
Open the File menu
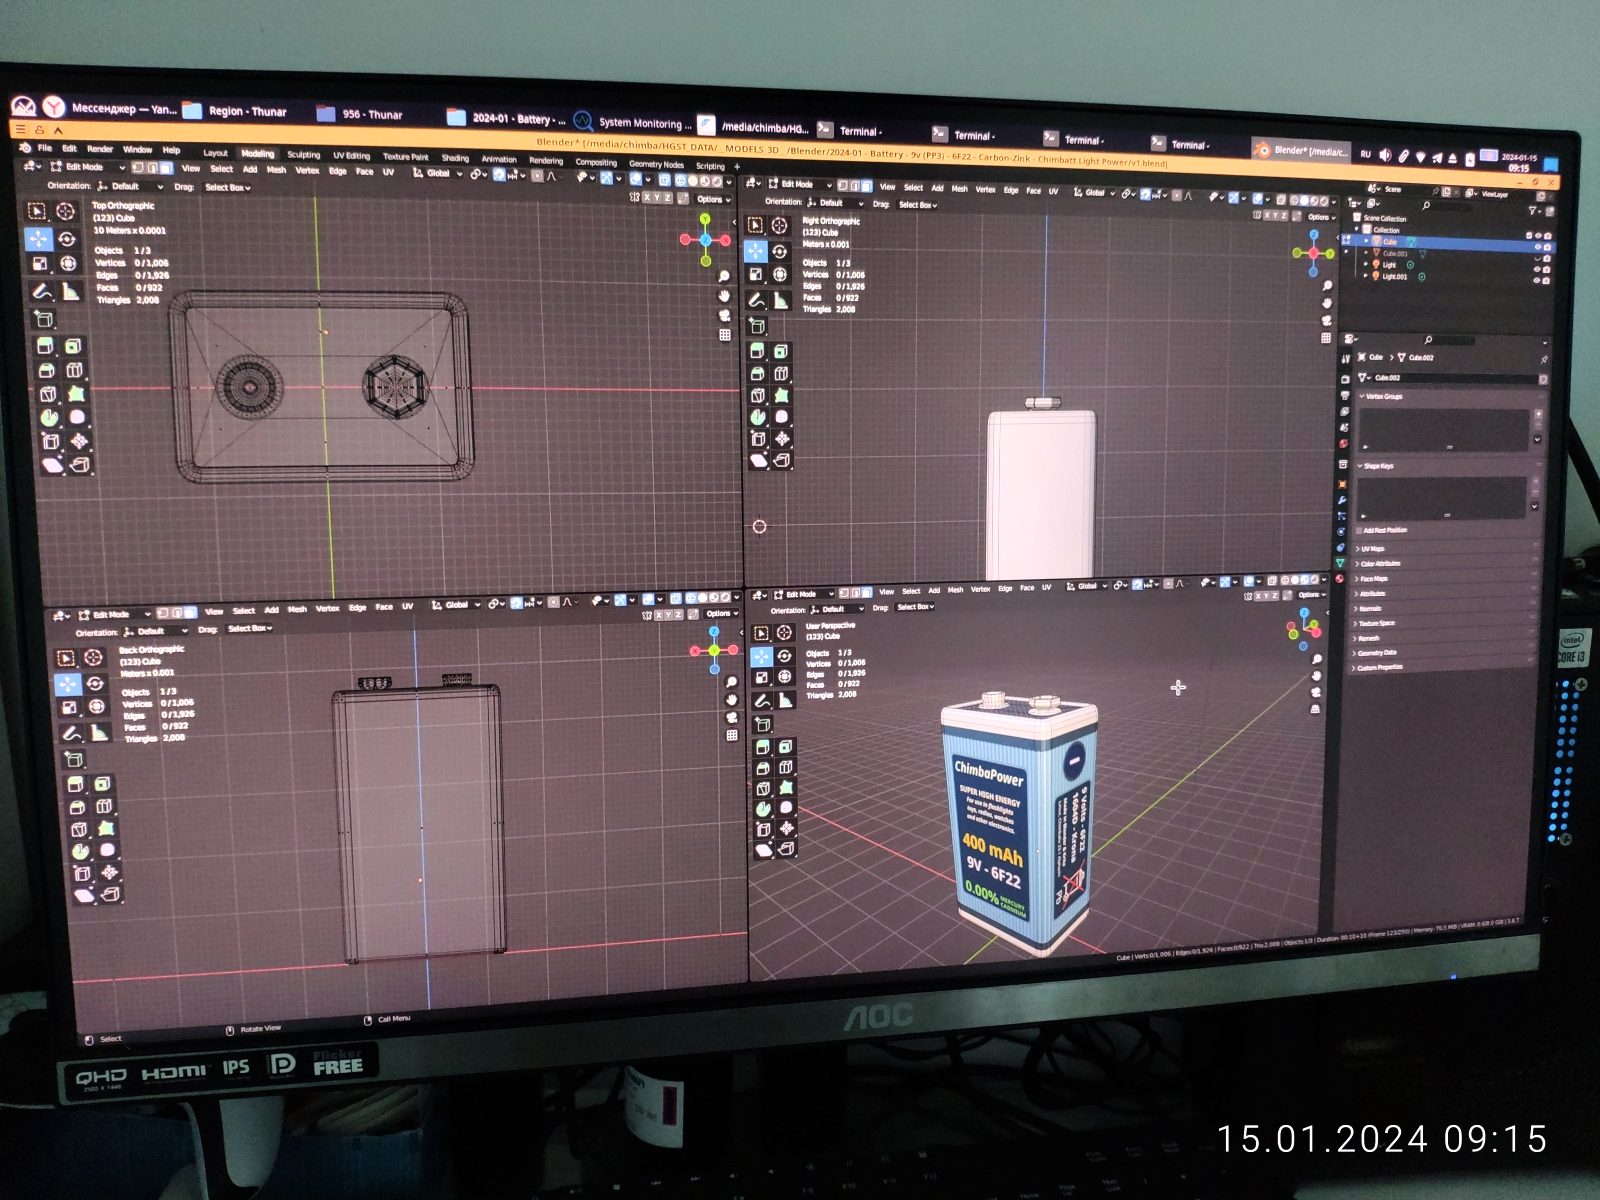tap(45, 148)
